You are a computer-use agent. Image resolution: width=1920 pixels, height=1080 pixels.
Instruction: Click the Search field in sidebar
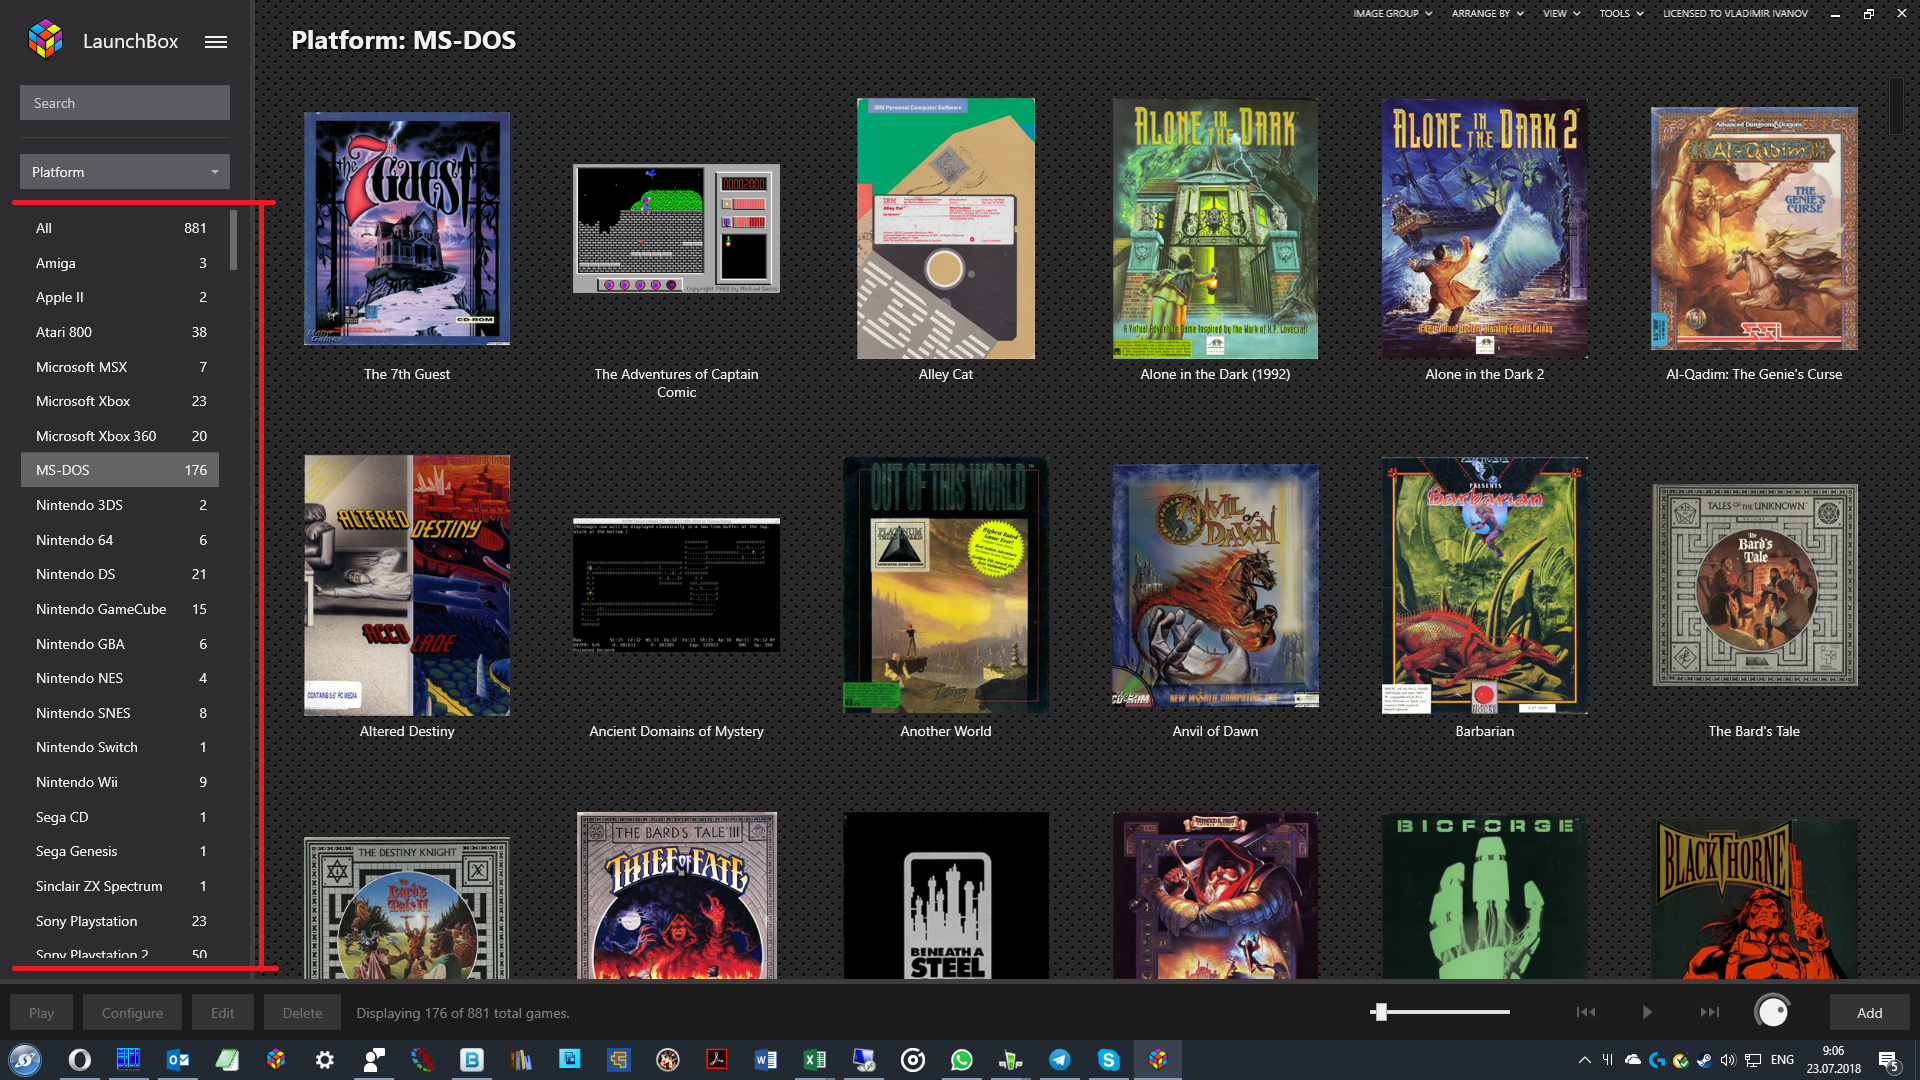[x=125, y=103]
